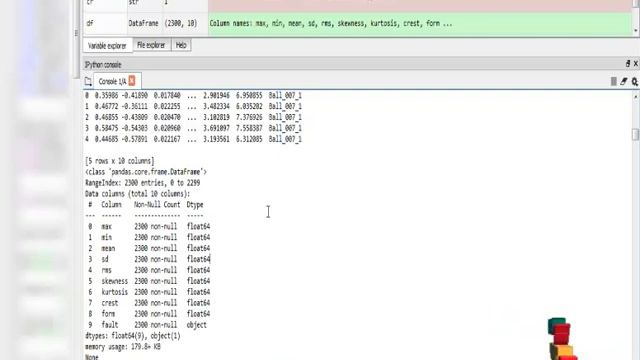
Task: Select the df variable name cell
Action: click(x=105, y=24)
